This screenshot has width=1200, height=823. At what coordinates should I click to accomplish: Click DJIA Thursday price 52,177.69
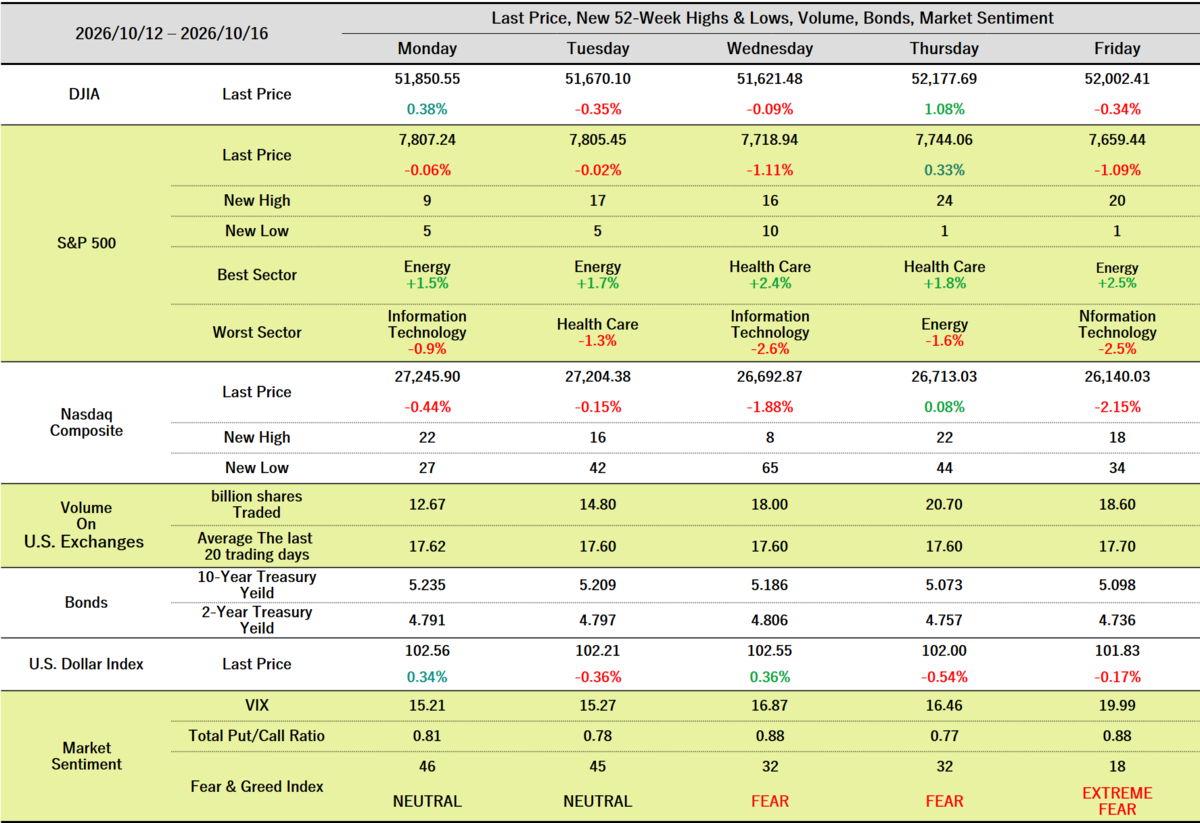click(945, 77)
